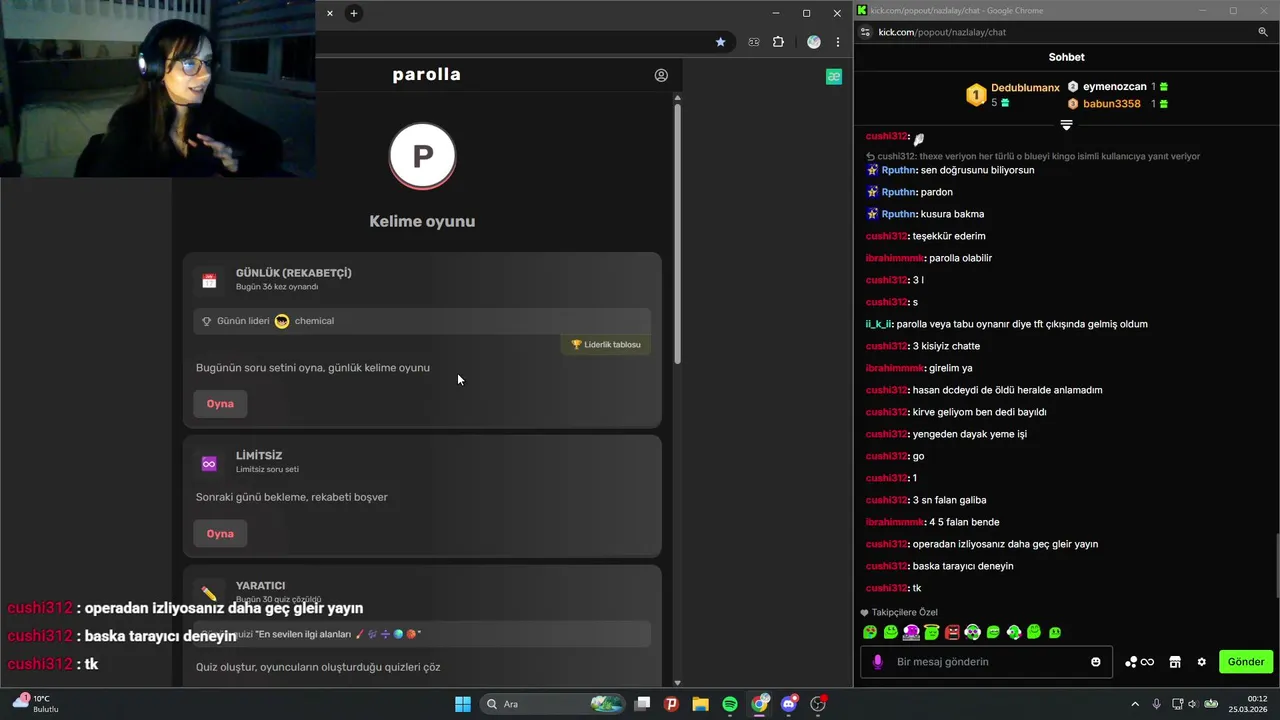Viewport: 1280px width, 720px height.
Task: Click the purple microphone icon in message box
Action: coord(878,662)
